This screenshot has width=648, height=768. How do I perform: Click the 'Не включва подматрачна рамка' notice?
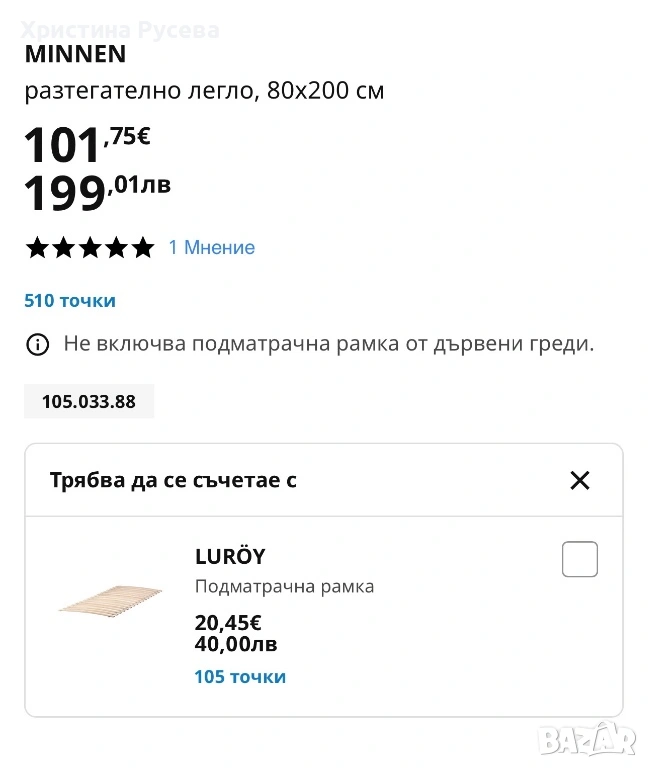[329, 345]
